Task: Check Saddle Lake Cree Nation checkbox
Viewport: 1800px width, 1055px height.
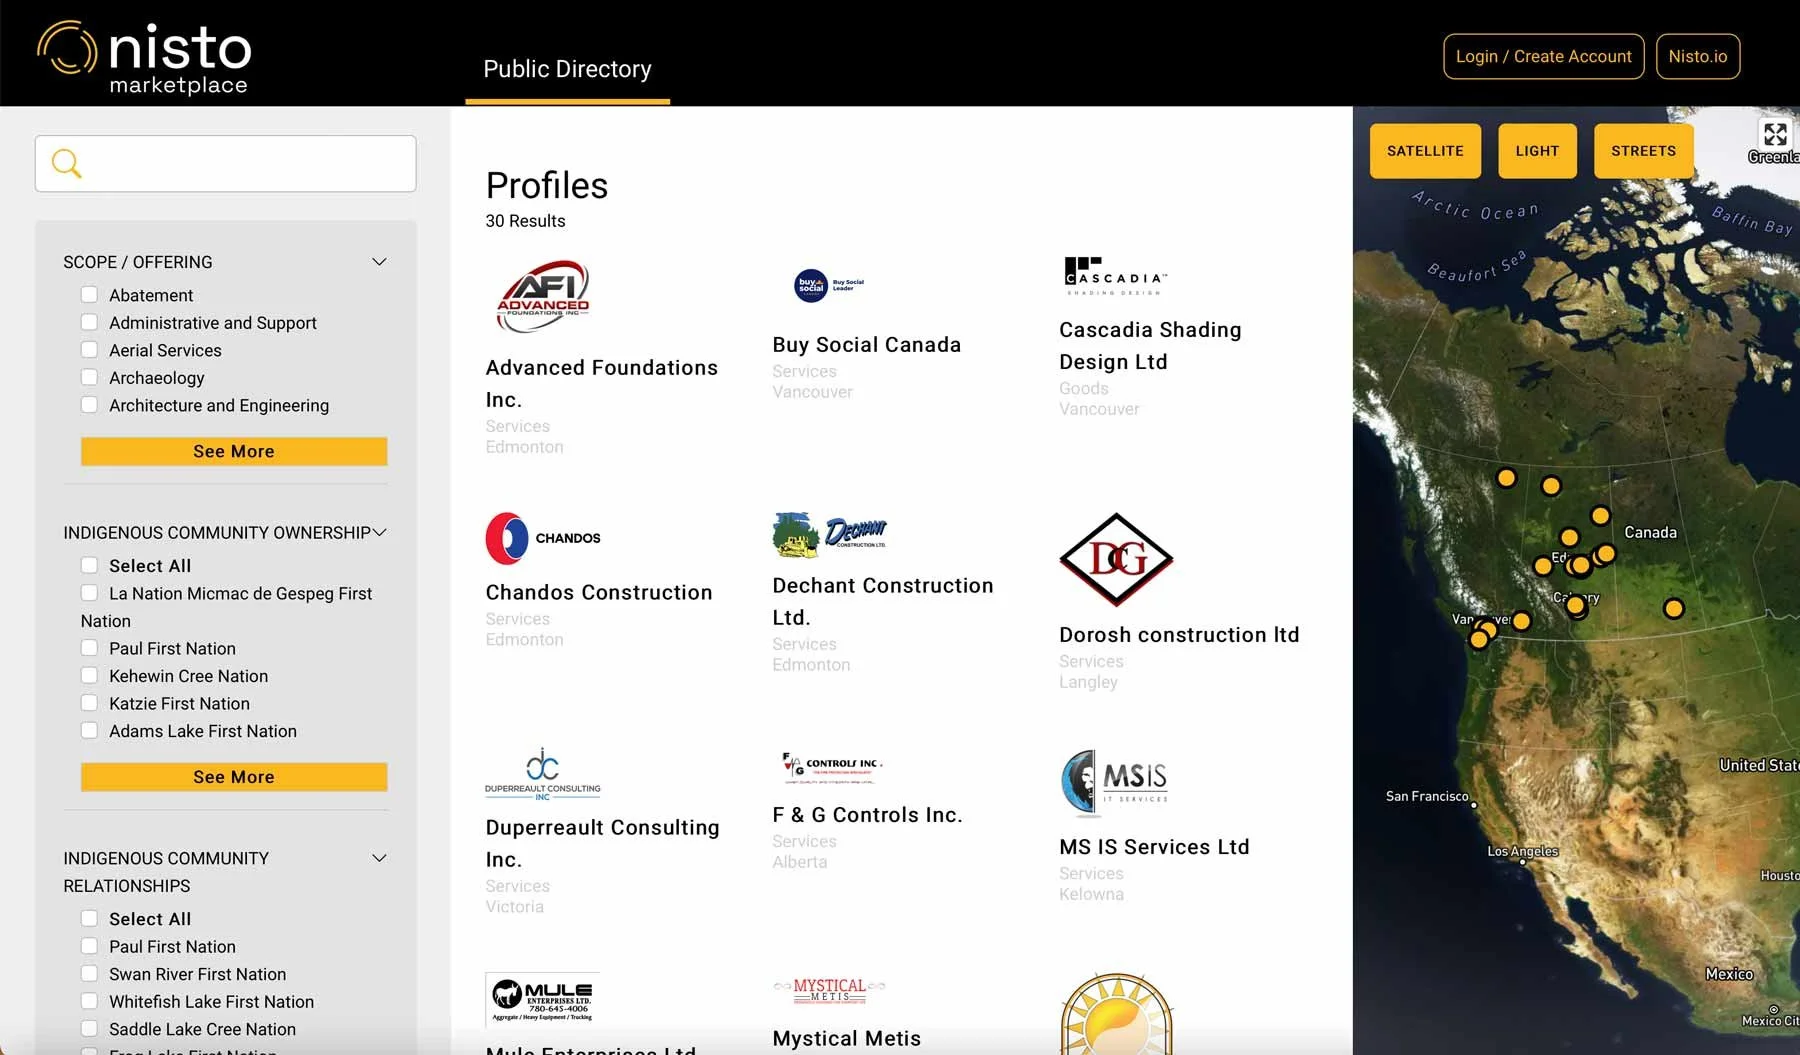Action: point(89,1028)
